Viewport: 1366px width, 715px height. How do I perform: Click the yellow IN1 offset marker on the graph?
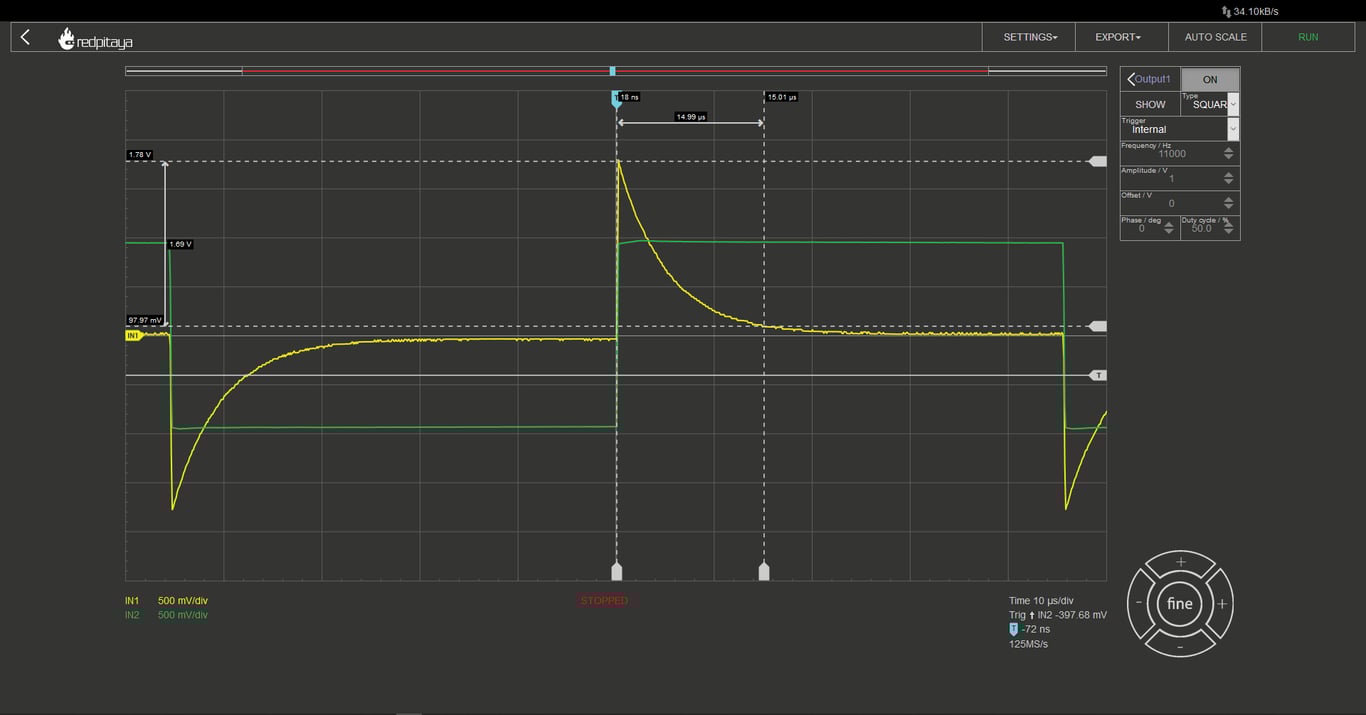pos(134,336)
